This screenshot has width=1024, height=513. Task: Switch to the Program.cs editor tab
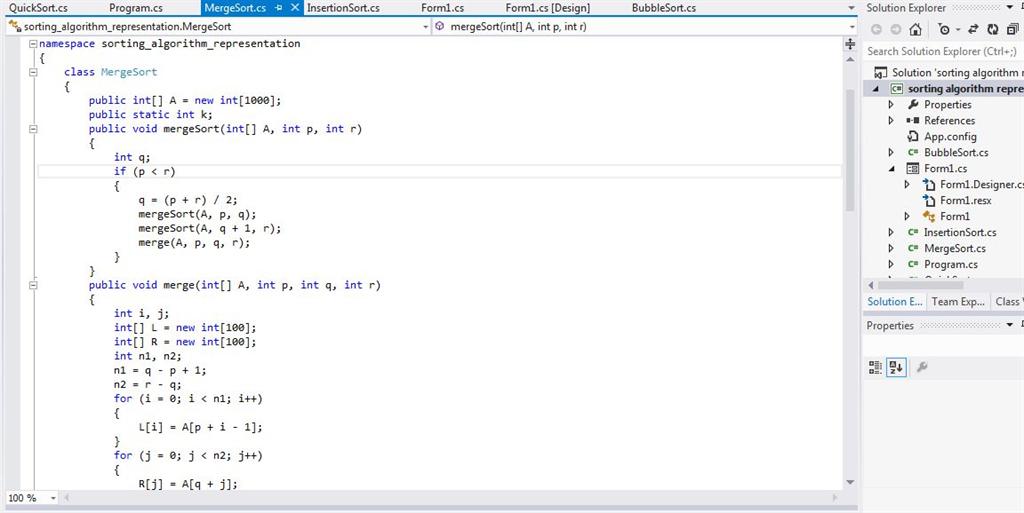click(x=136, y=8)
